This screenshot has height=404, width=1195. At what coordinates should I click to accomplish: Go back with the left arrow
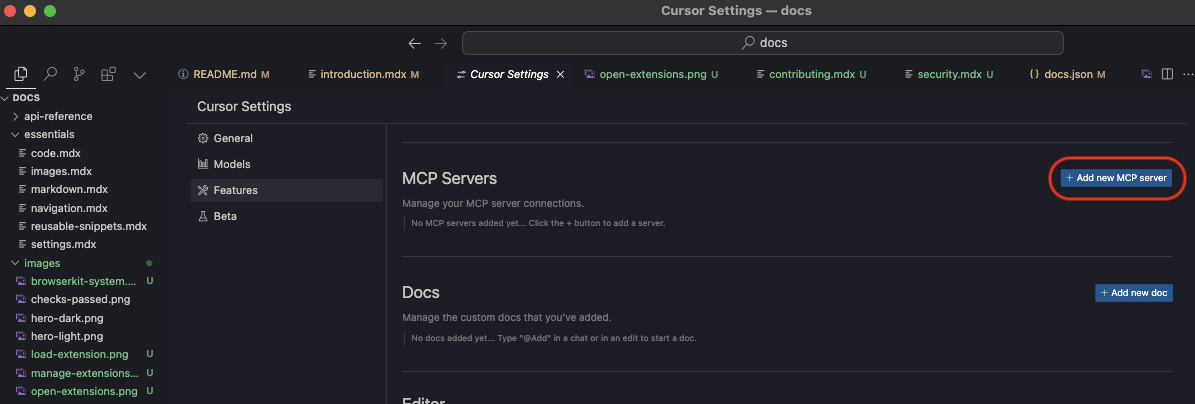[415, 43]
